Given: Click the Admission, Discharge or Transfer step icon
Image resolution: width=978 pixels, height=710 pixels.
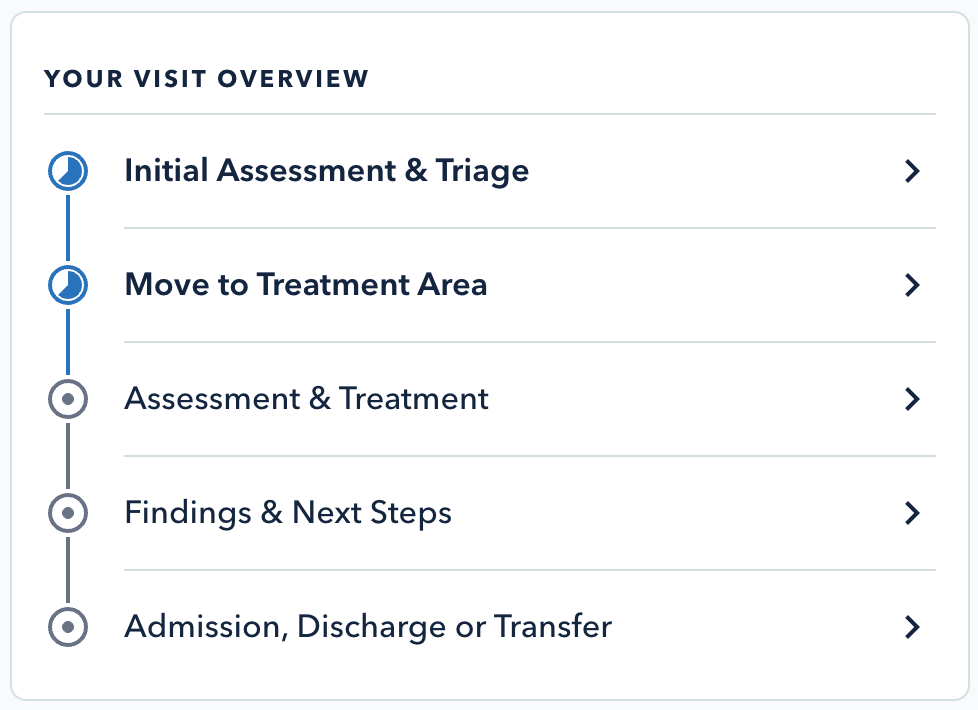Looking at the screenshot, I should coord(68,628).
